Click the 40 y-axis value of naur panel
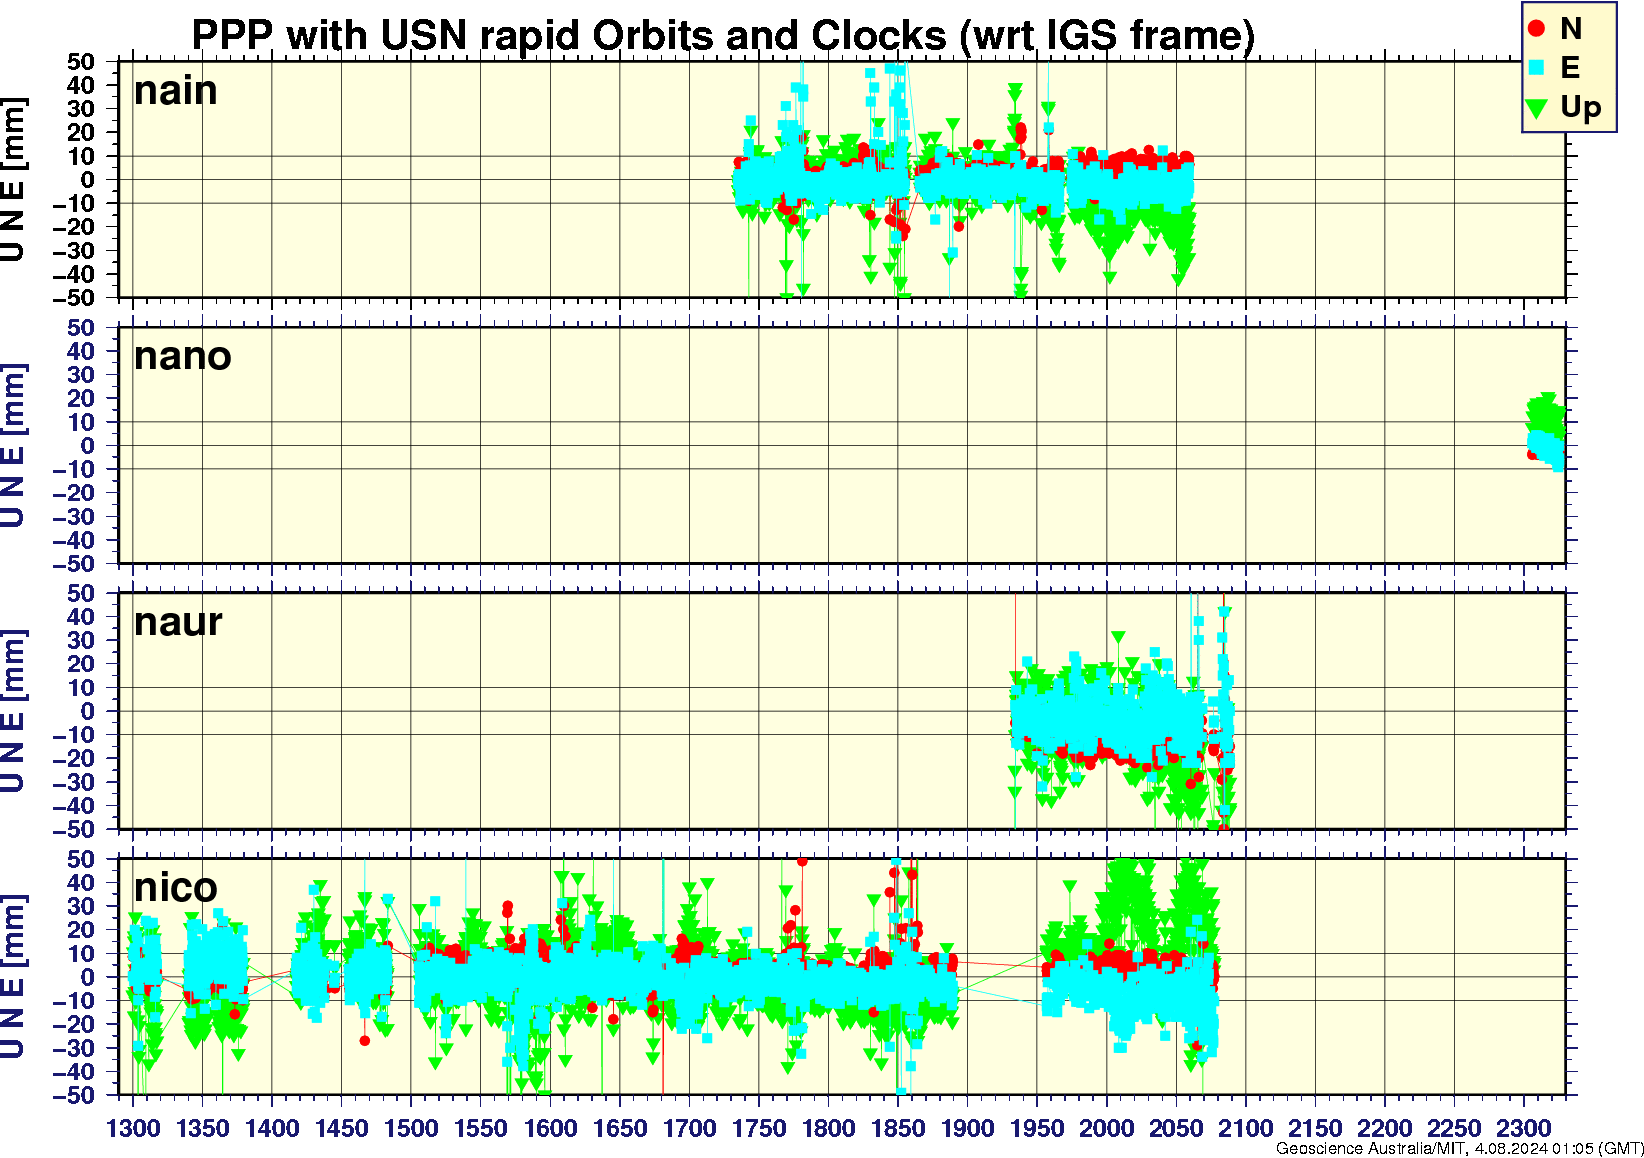1644x1158 pixels. tap(81, 617)
